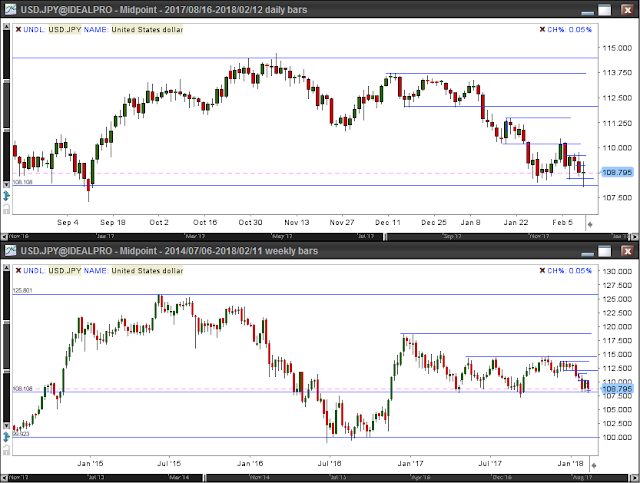Select the USD.JPY symbol field in weekly chart

(65, 270)
